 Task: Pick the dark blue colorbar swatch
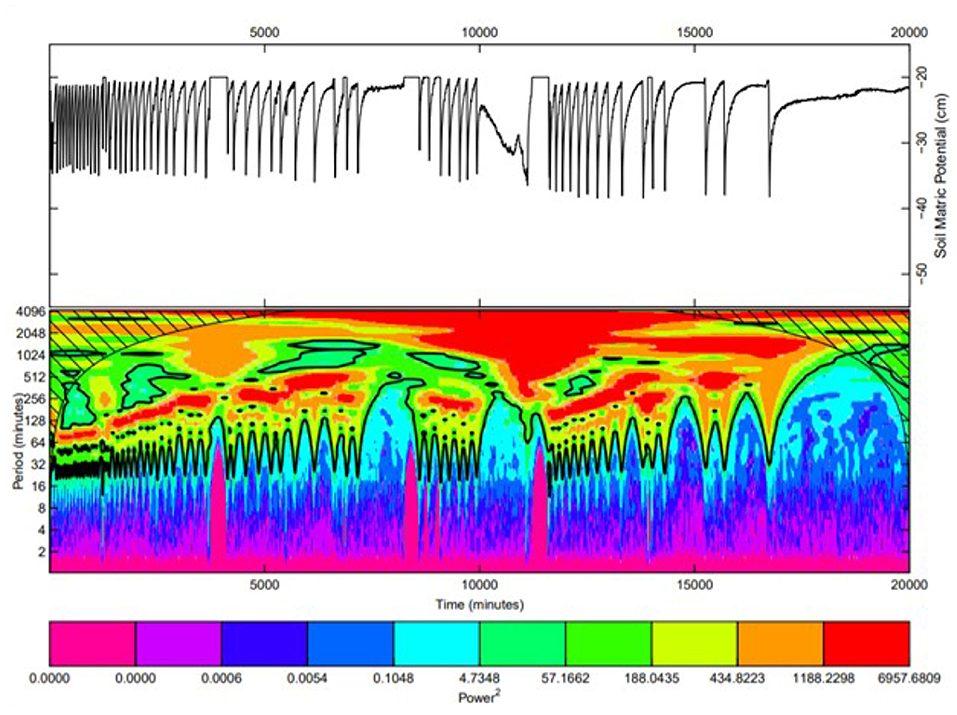tap(264, 644)
